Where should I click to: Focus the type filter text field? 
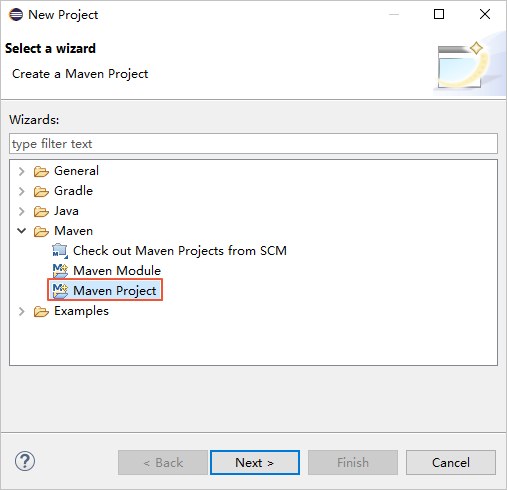[x=253, y=144]
